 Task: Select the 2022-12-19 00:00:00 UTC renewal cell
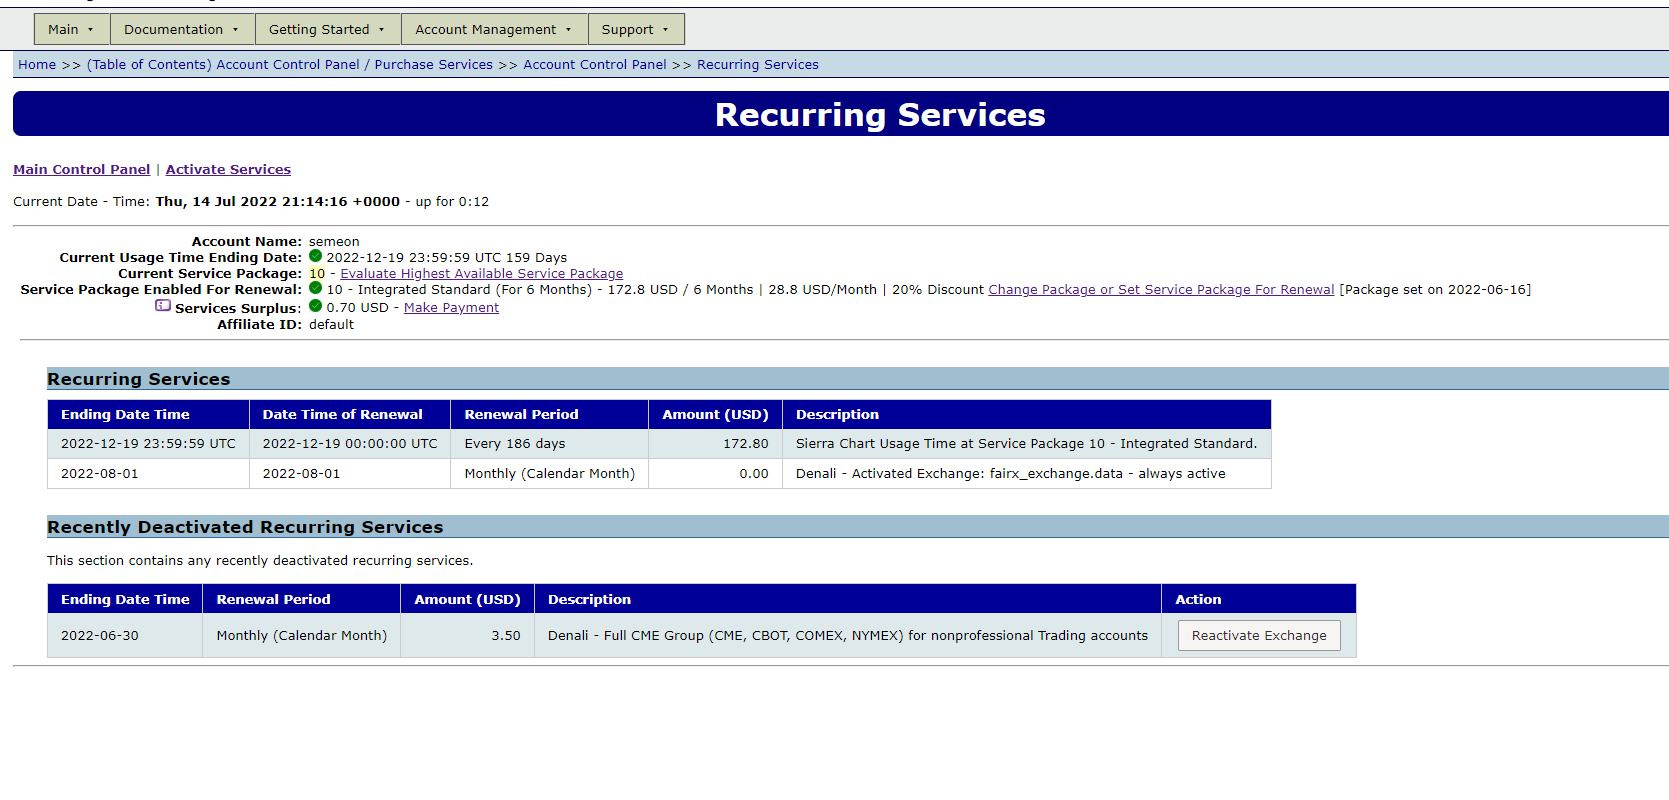350,444
